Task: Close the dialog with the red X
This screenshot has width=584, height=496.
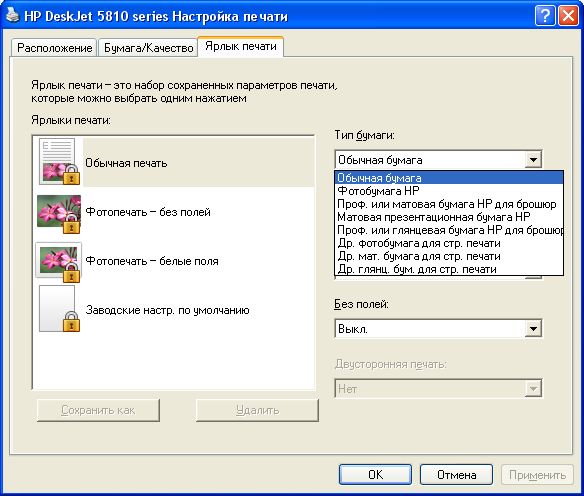Action: [x=568, y=16]
